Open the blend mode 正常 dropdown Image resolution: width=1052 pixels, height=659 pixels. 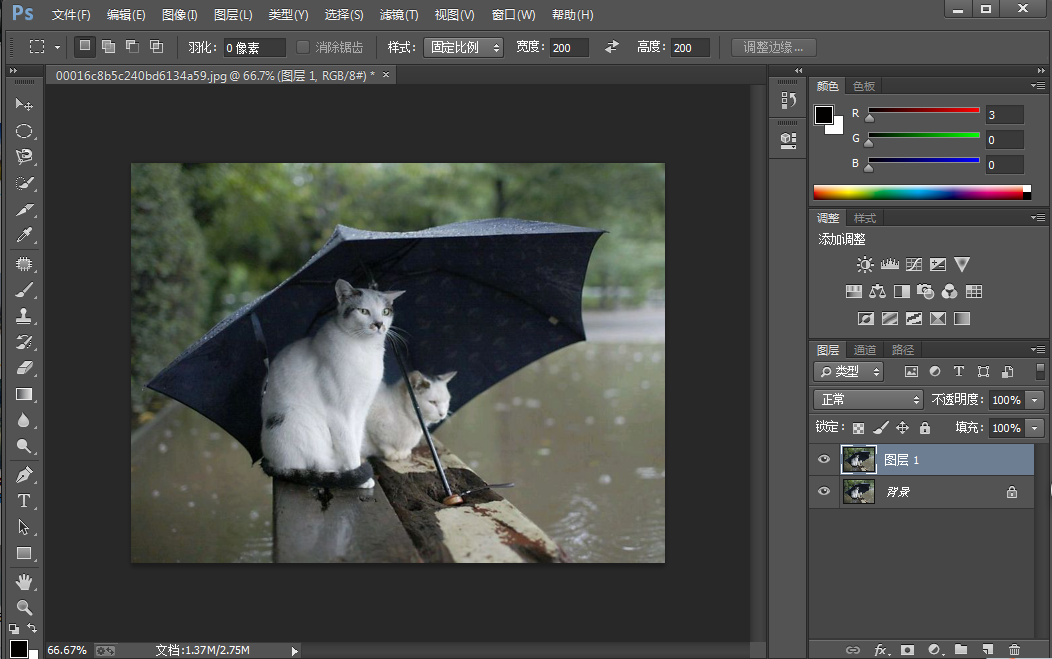pos(868,399)
